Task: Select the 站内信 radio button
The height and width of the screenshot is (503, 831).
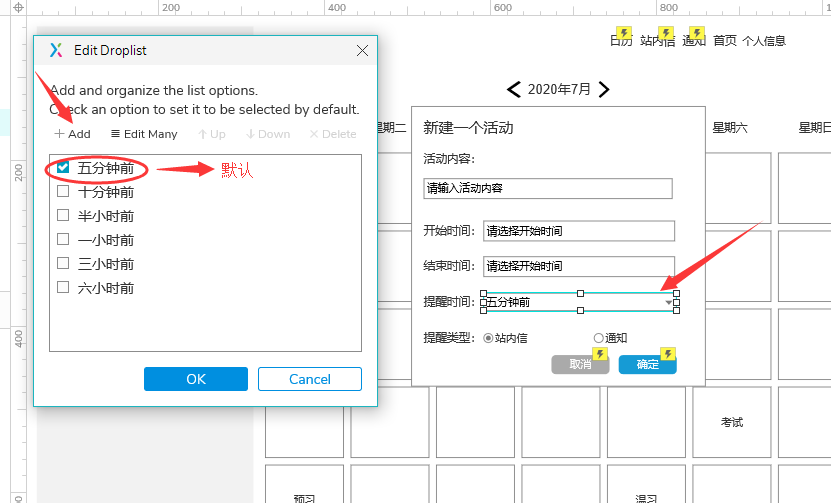Action: (x=488, y=338)
